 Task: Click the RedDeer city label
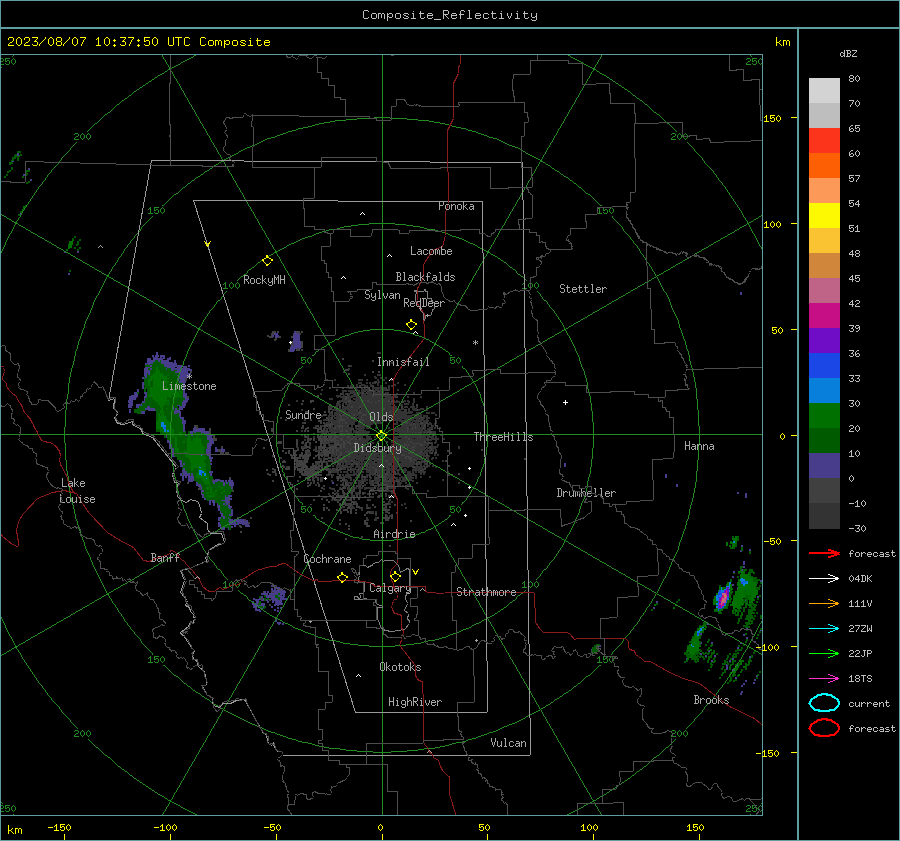click(424, 303)
